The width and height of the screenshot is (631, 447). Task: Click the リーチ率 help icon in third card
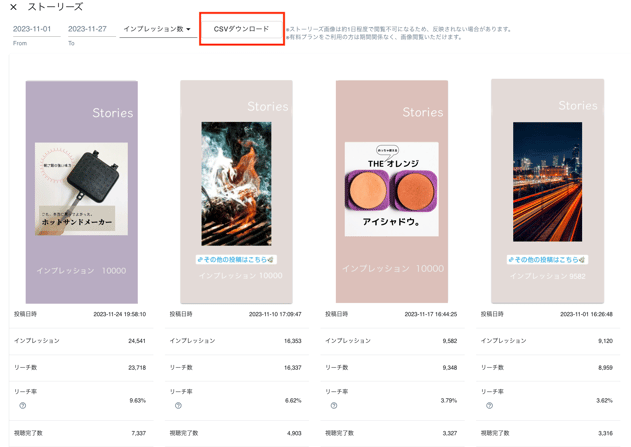tap(334, 405)
